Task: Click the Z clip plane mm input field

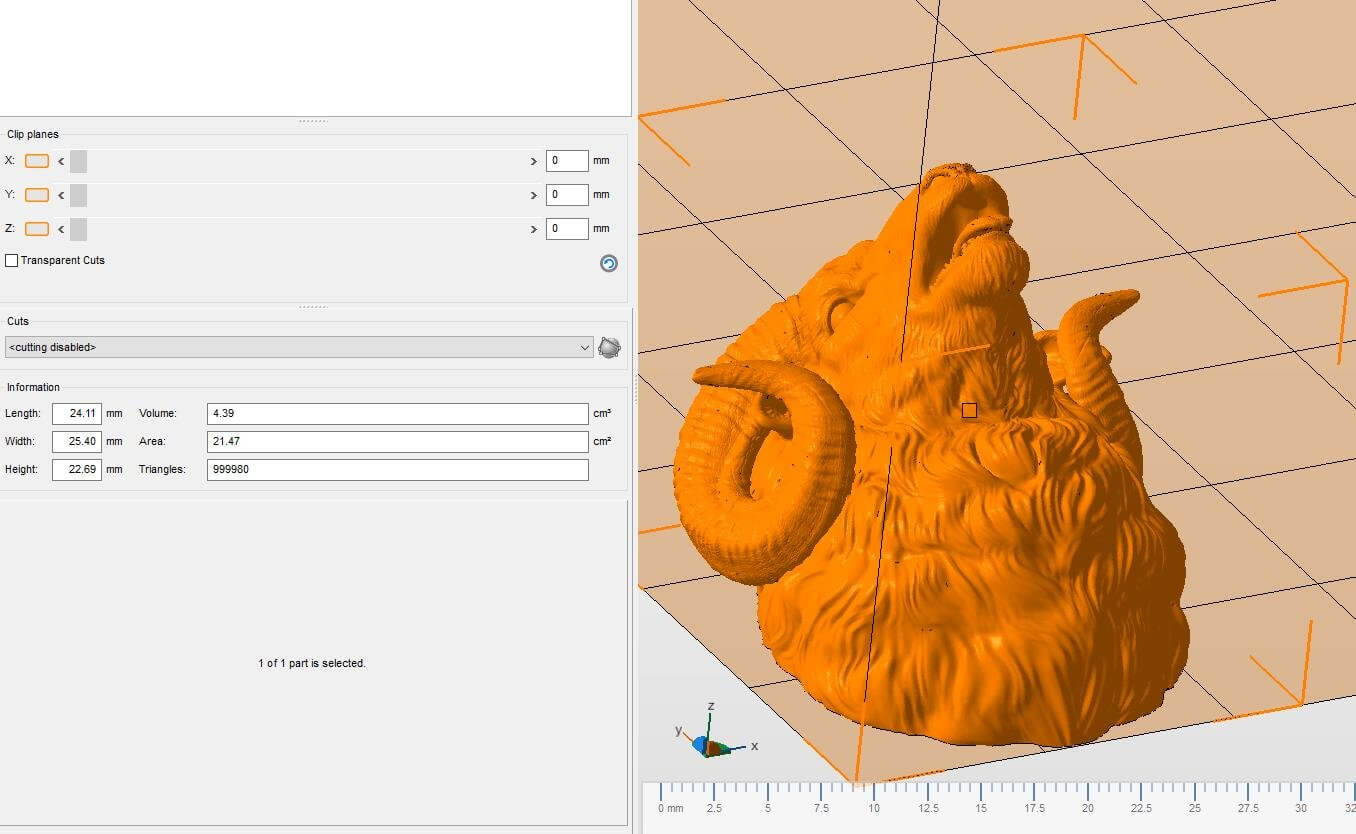Action: coord(566,229)
